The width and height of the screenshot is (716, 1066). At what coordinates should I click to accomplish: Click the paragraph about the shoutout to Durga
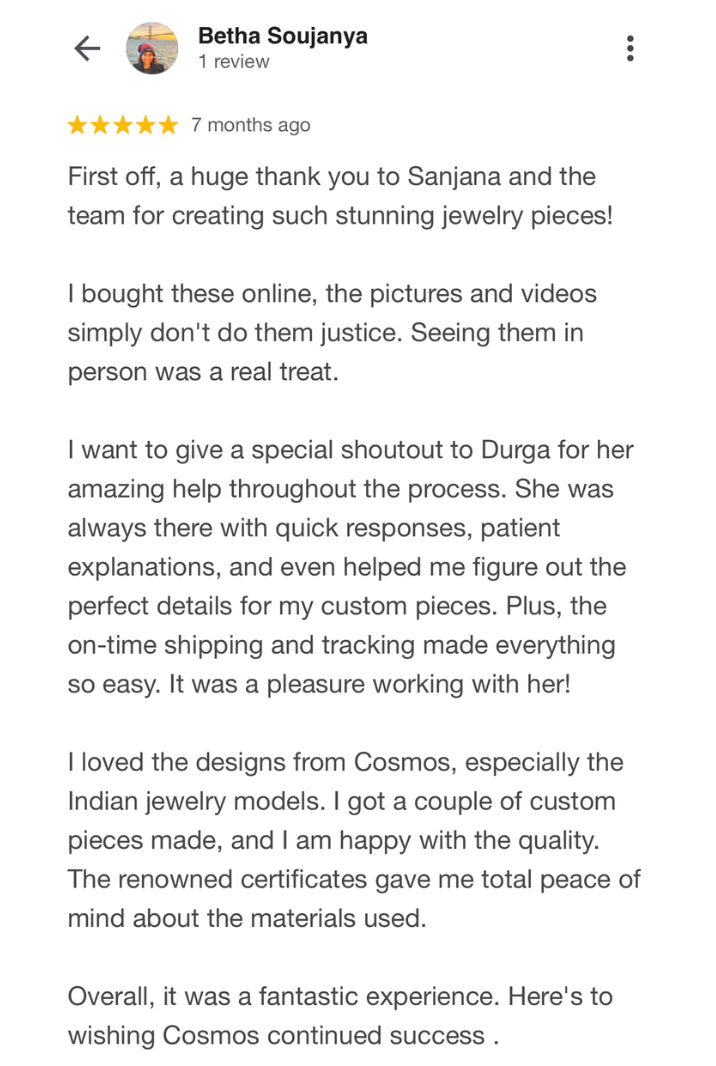(350, 567)
